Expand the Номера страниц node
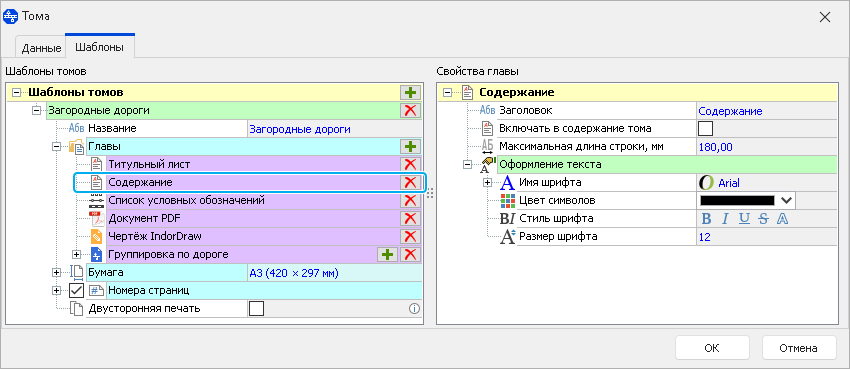Image resolution: width=850 pixels, height=369 pixels. (x=56, y=291)
